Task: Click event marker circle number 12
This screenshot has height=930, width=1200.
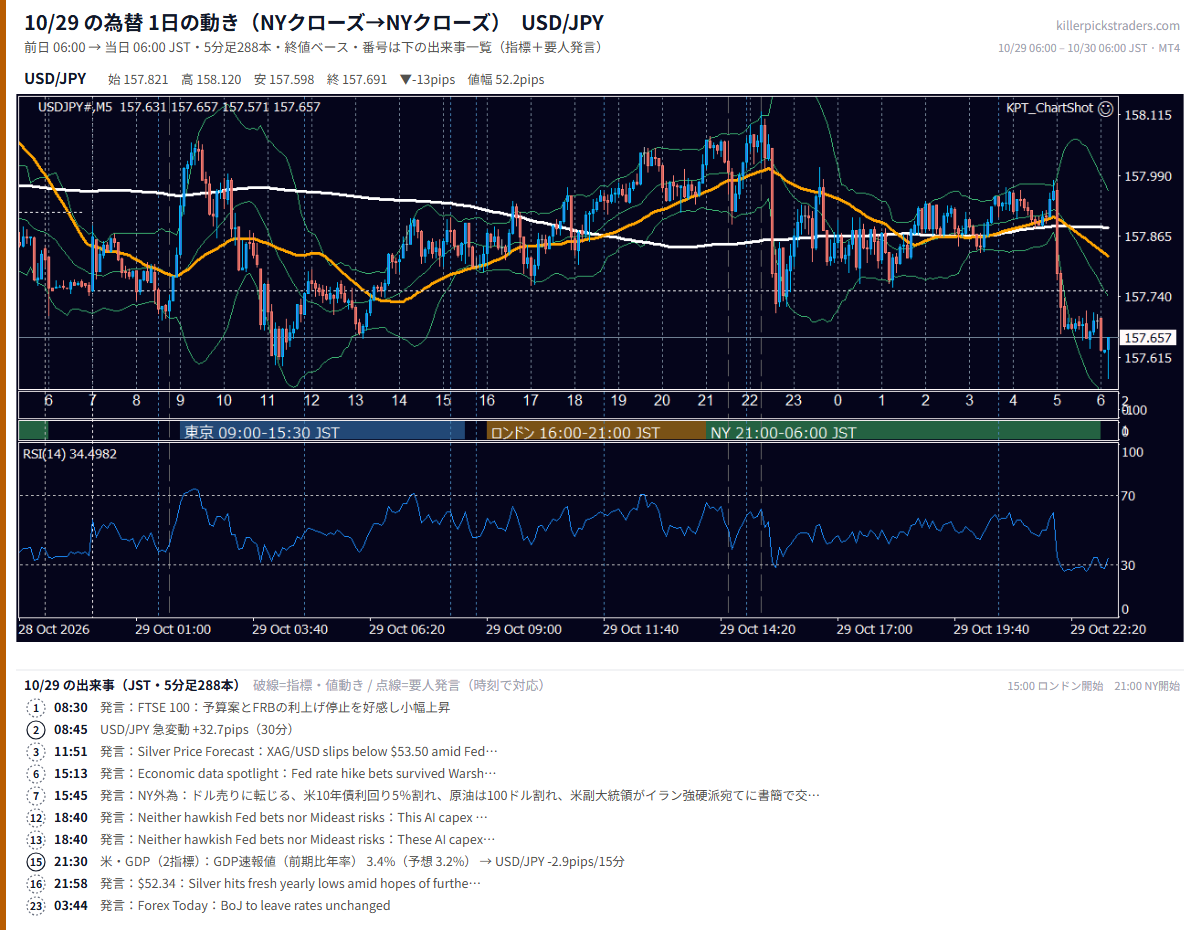Action: [36, 817]
